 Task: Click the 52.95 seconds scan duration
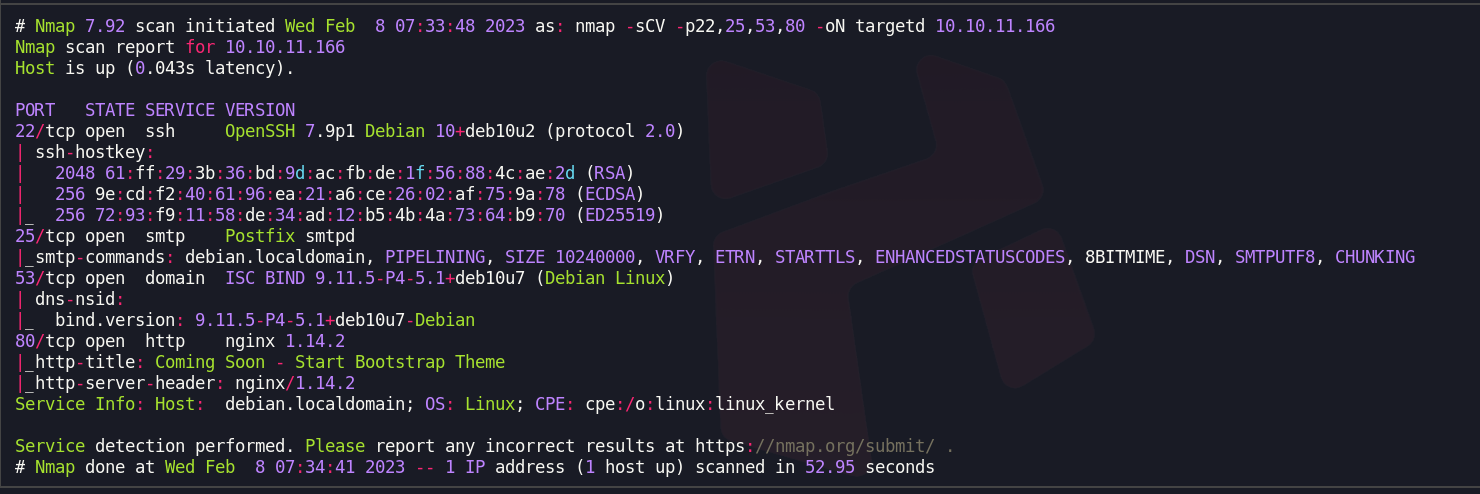[x=870, y=467]
